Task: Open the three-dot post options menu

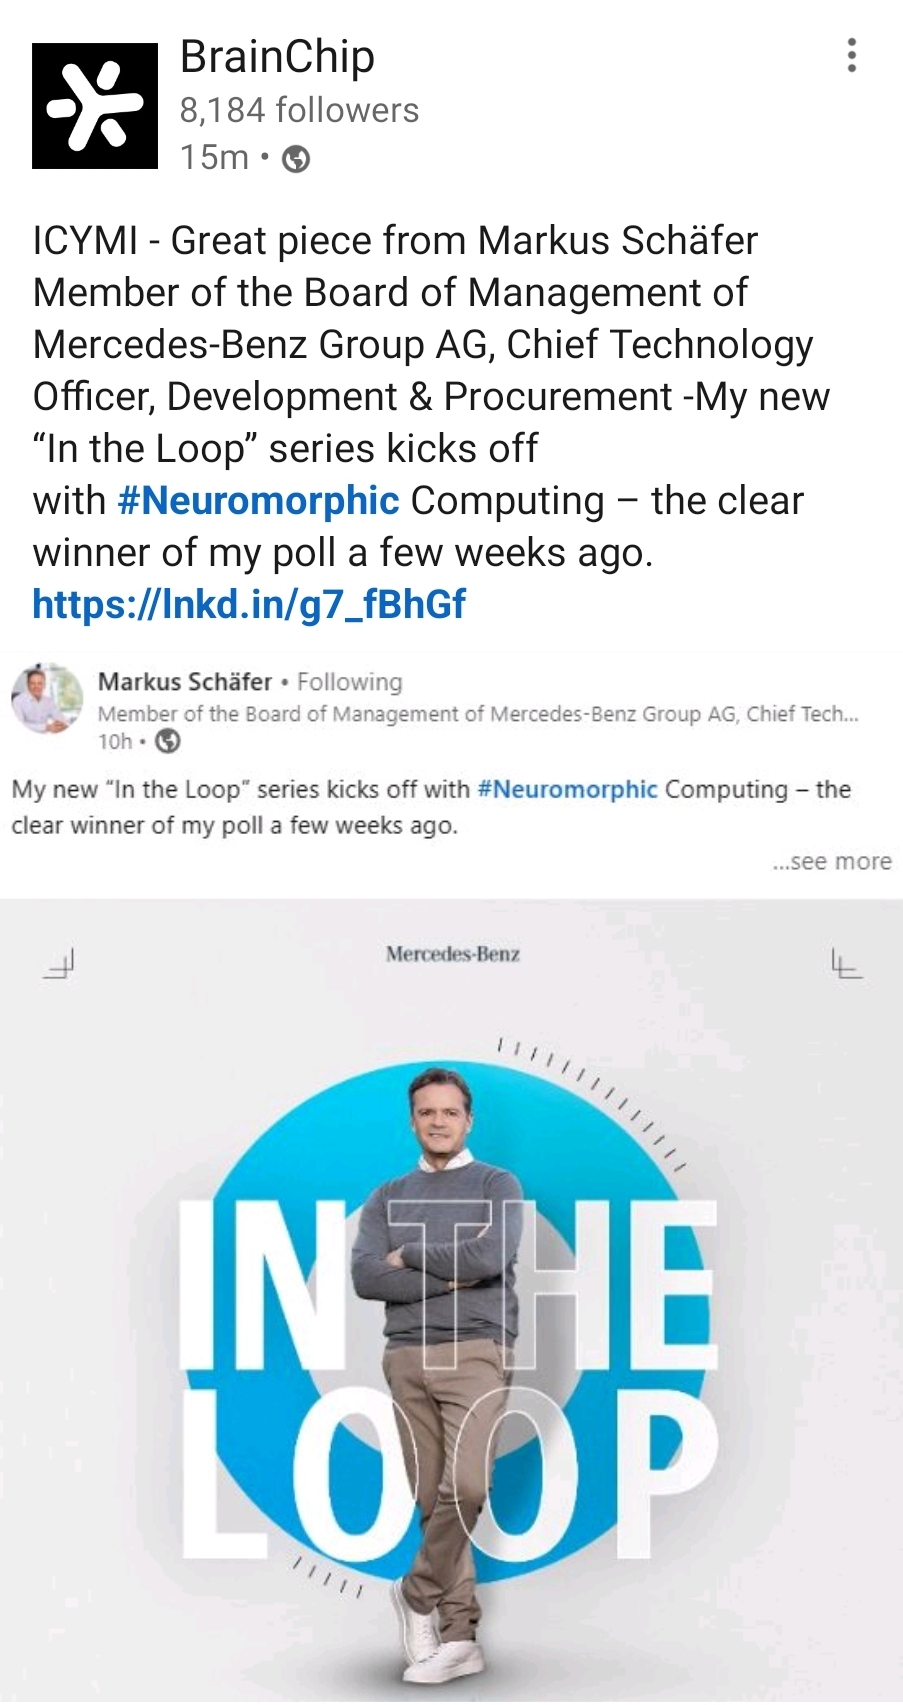Action: pyautogui.click(x=851, y=56)
